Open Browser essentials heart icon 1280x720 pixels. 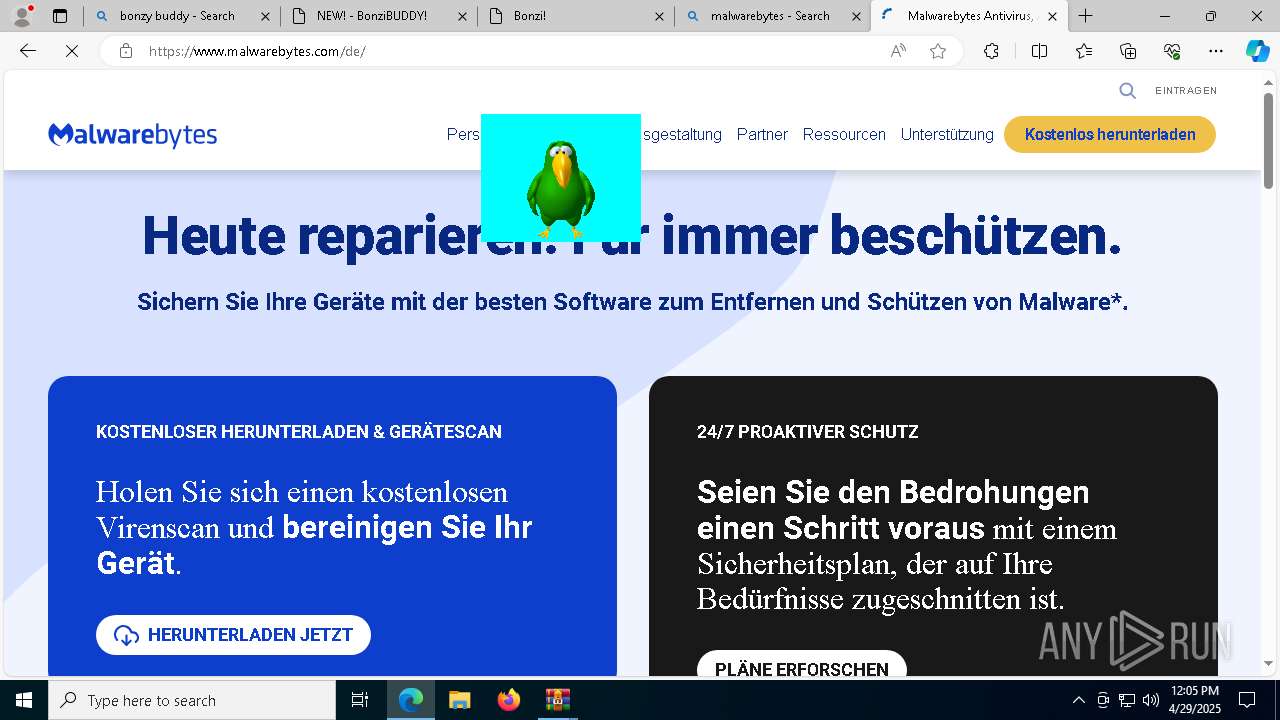pos(1172,51)
